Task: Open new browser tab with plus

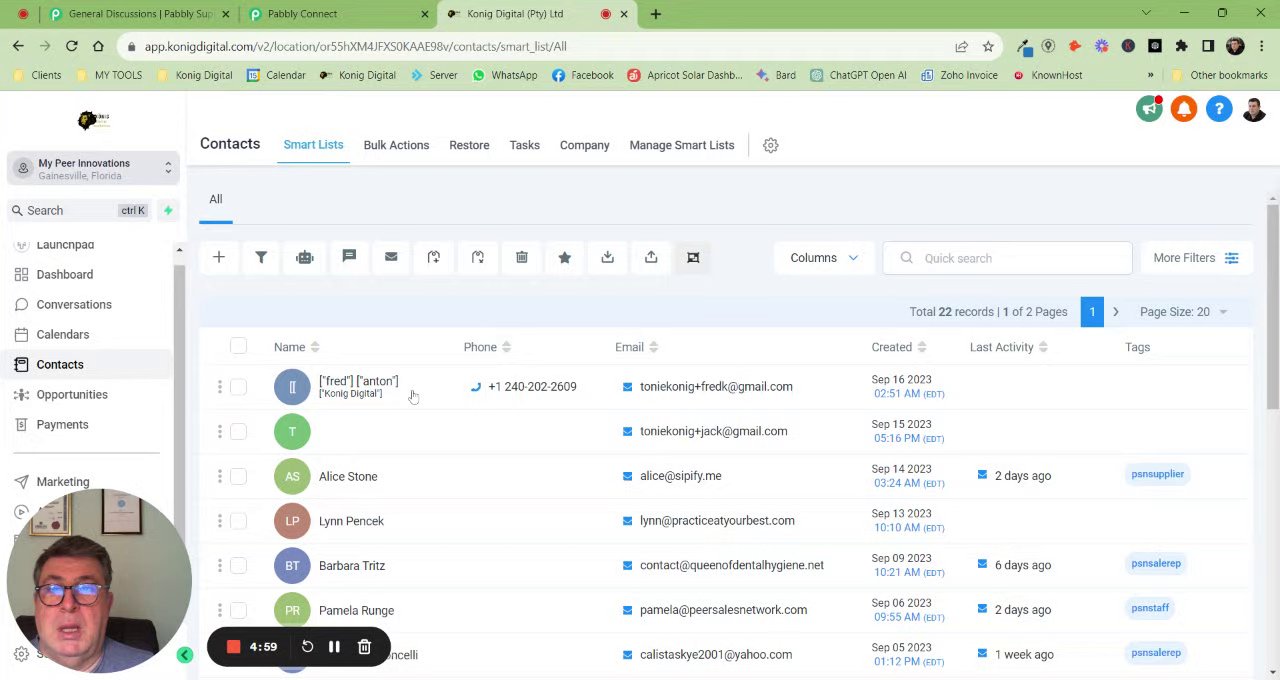Action: click(x=656, y=14)
